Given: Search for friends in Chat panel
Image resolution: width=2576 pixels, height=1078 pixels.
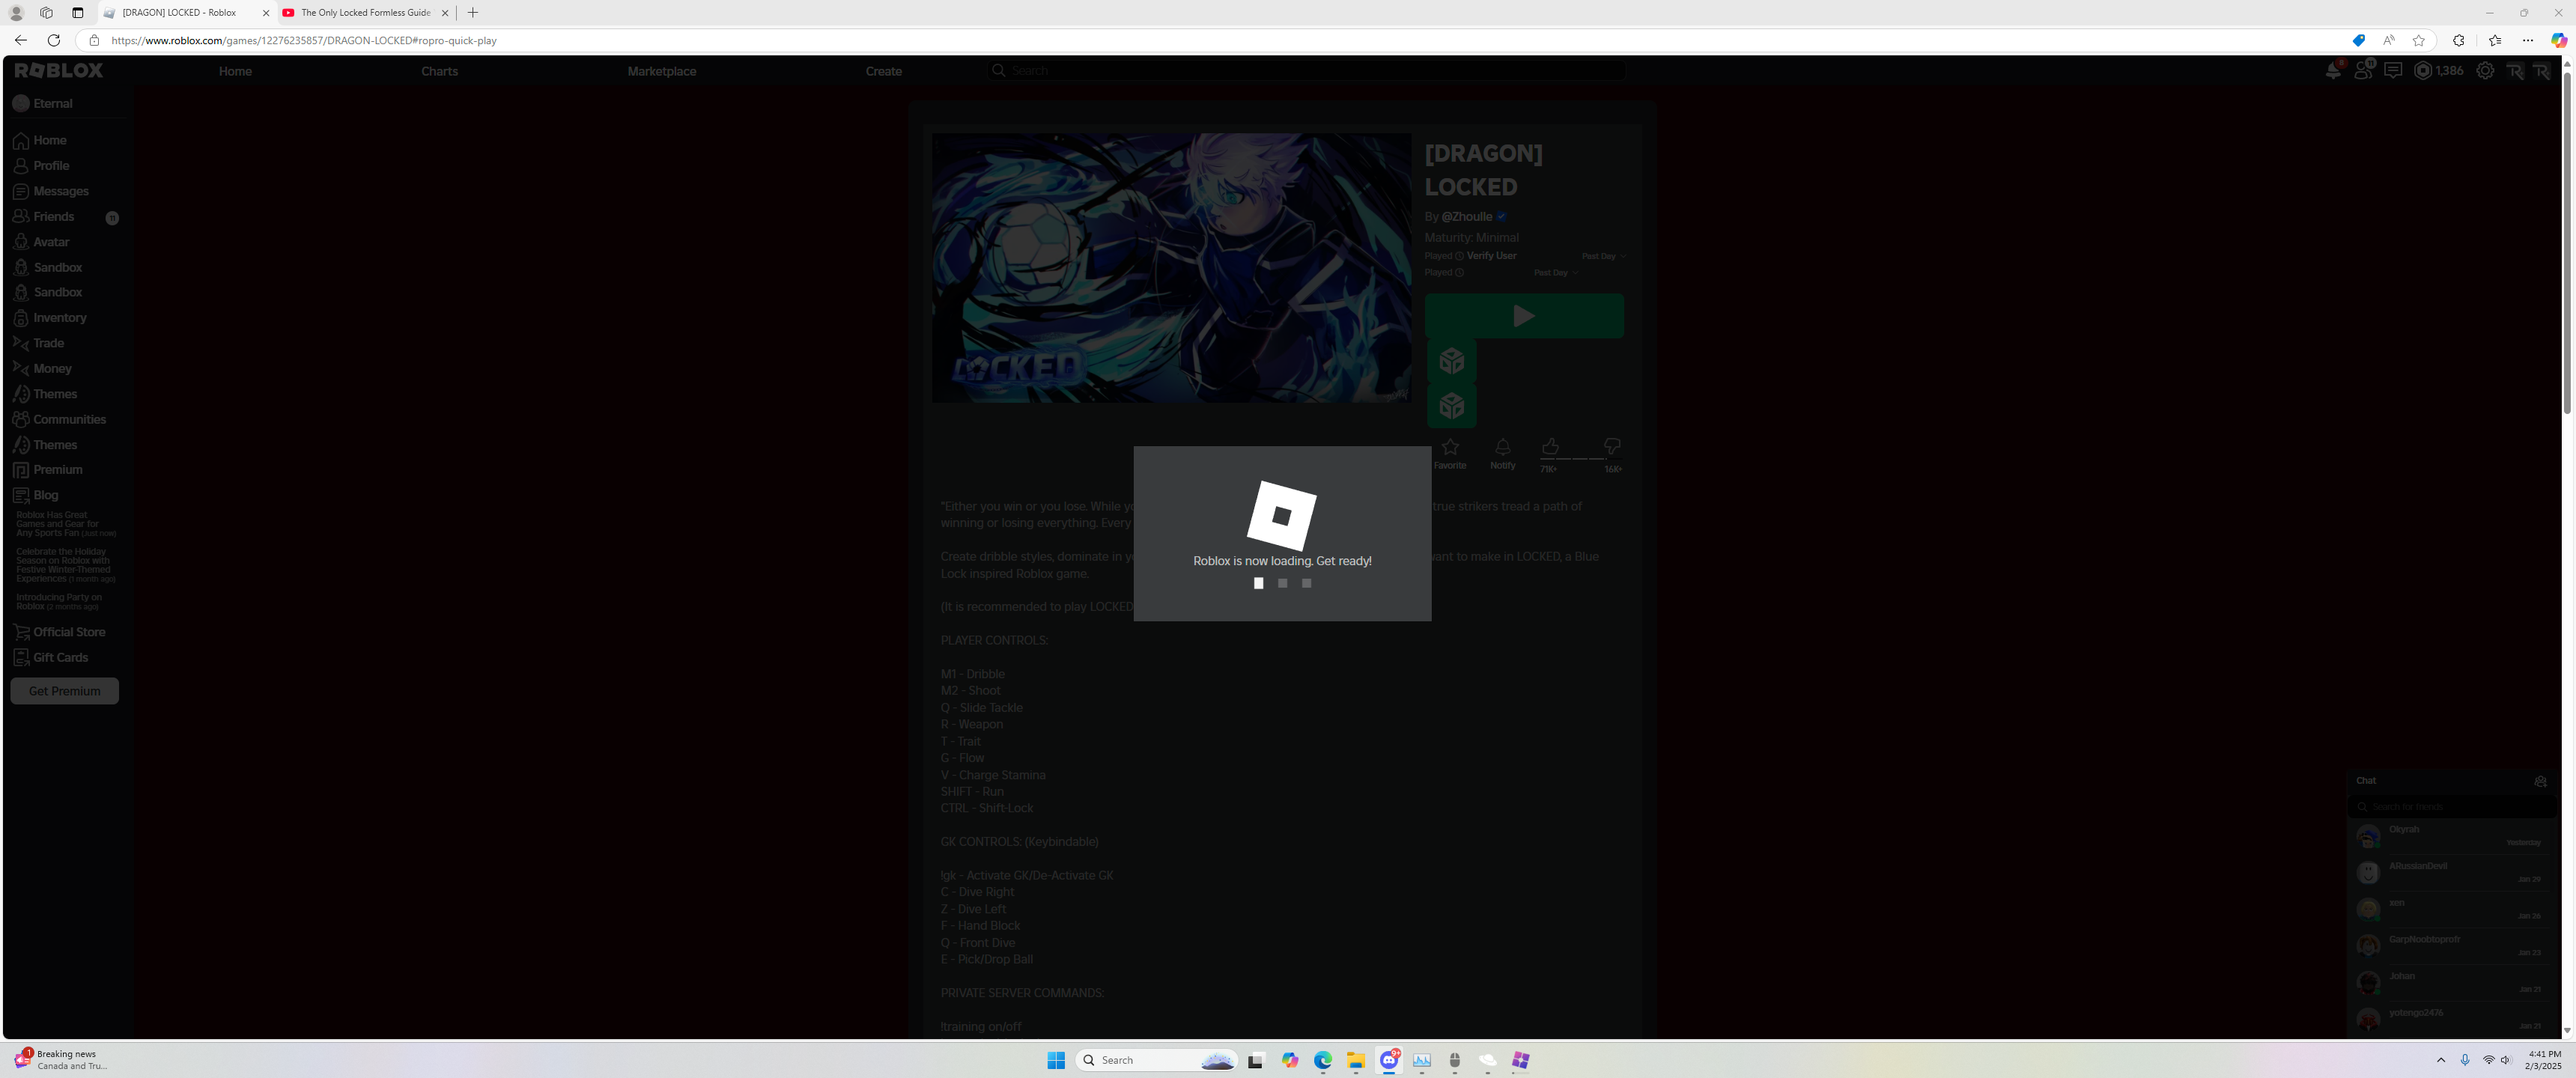Looking at the screenshot, I should pos(2451,806).
